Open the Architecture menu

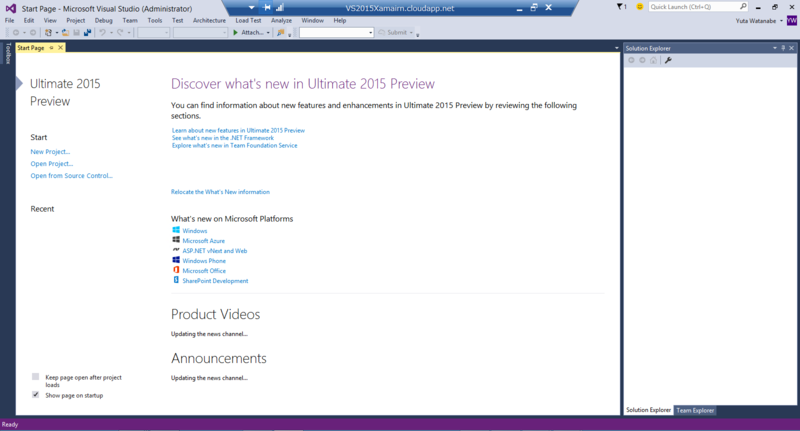point(209,20)
